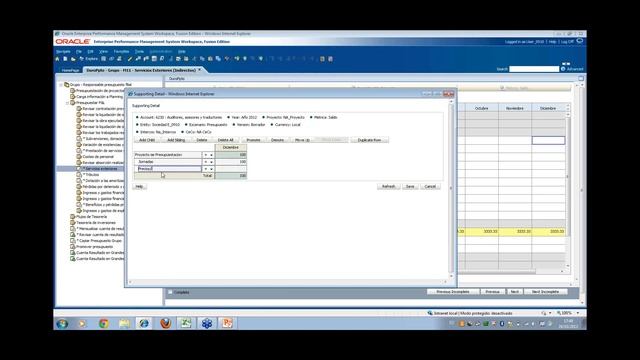Click the Home icon in the Workspace toolbar

tap(58, 59)
